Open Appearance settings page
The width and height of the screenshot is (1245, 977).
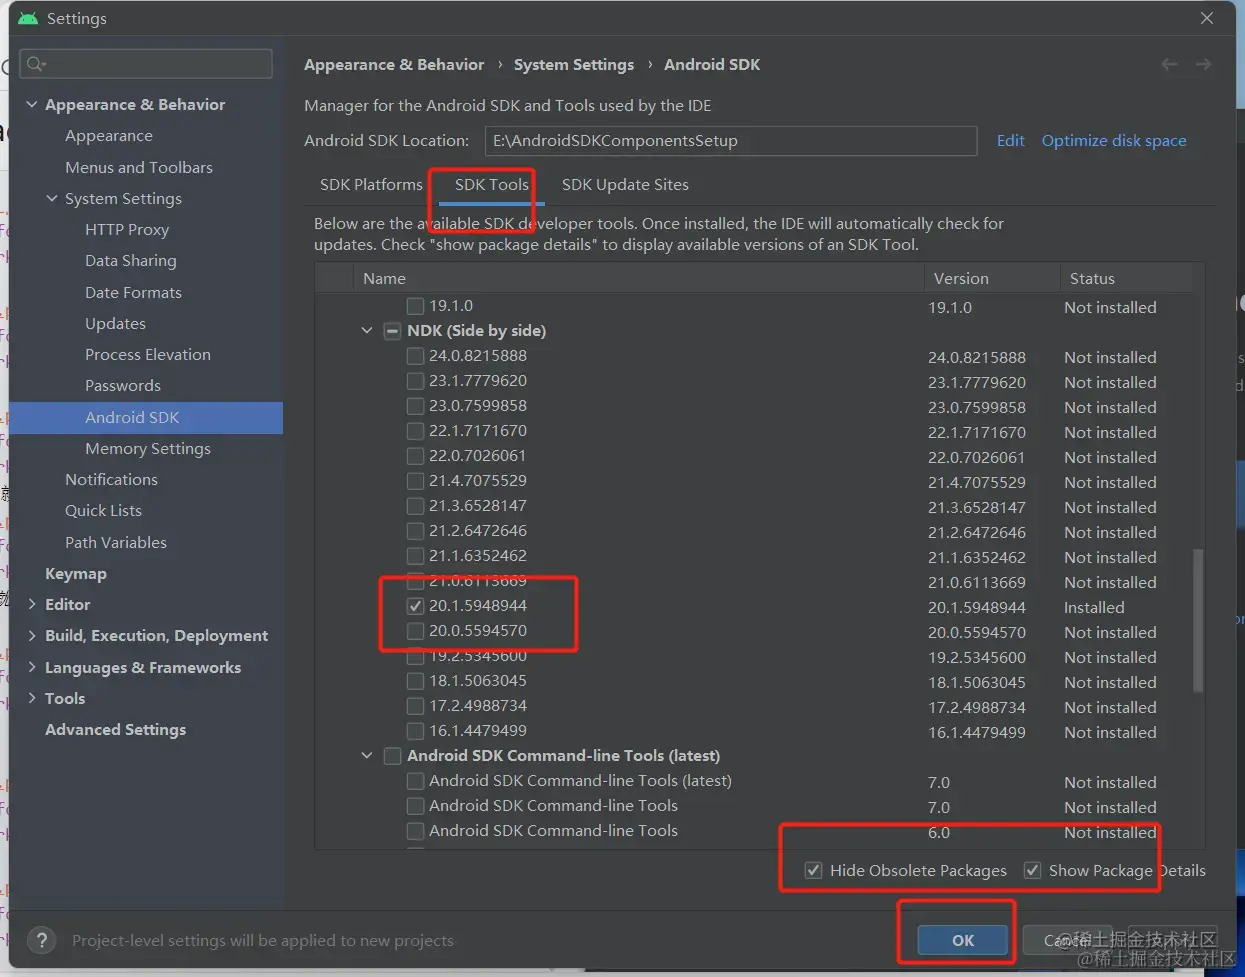click(109, 135)
